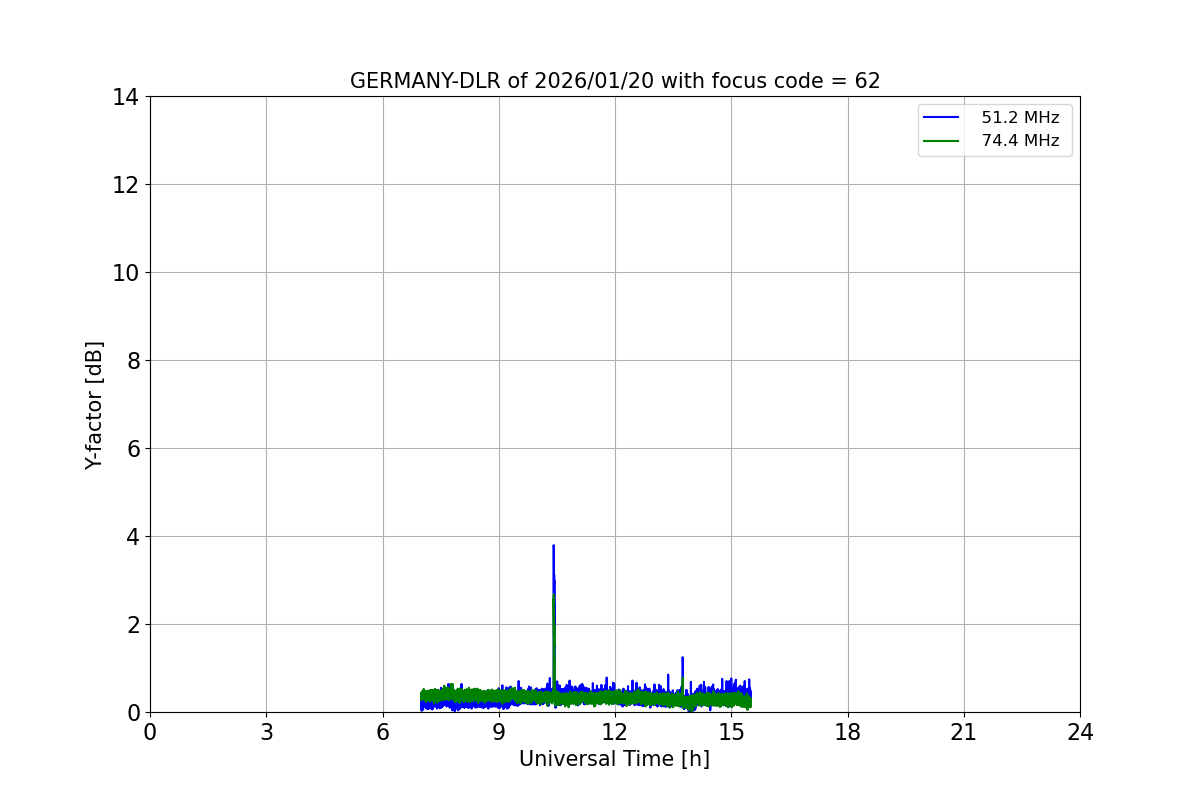Click the Universal Time [h] axis label
Screen dimensions: 1200x800
pyautogui.click(x=614, y=759)
